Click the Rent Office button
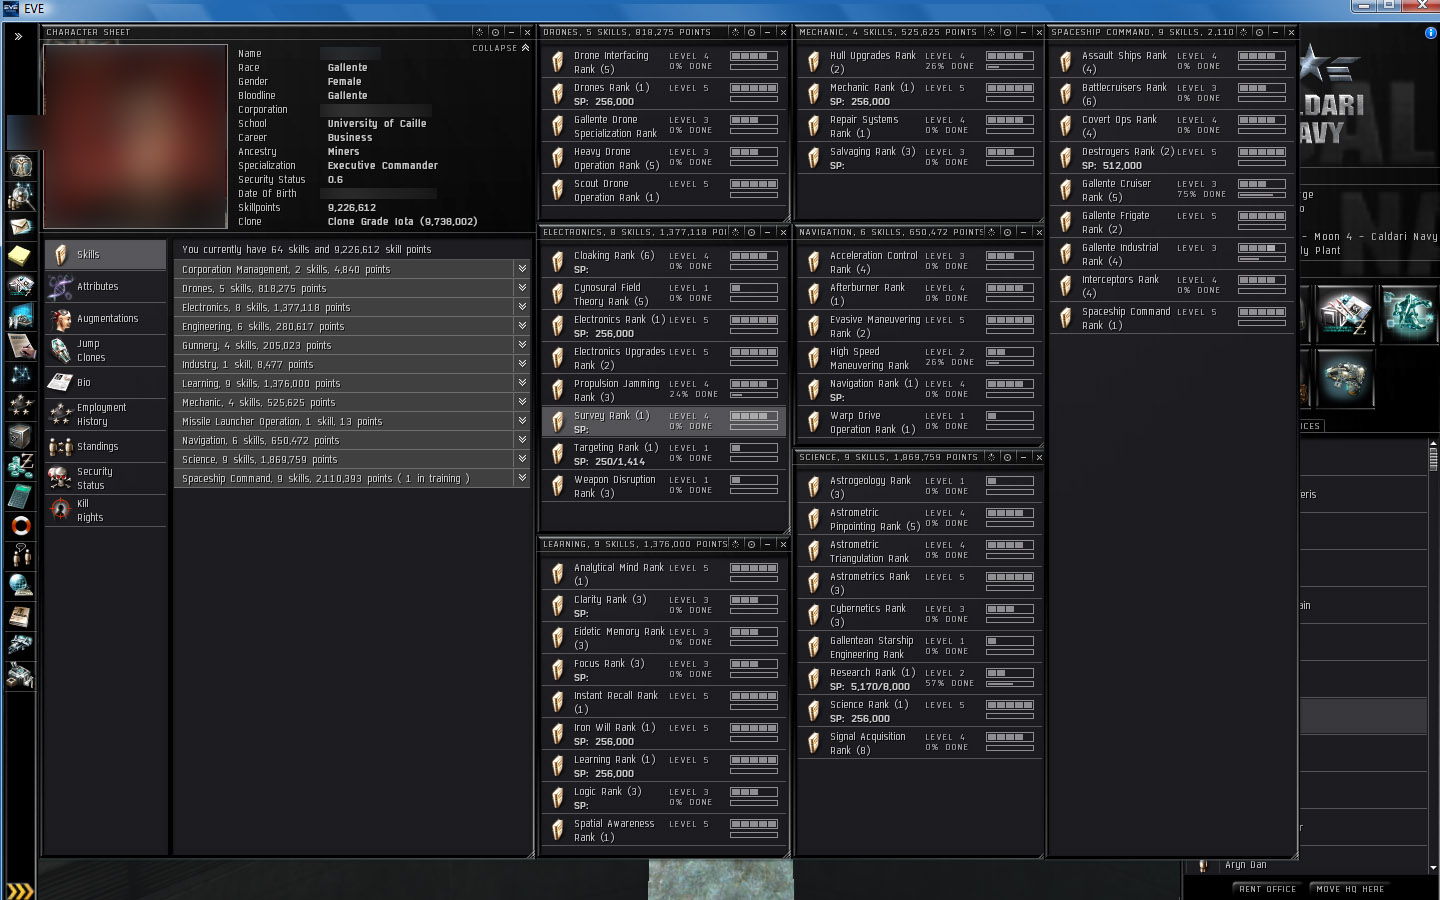This screenshot has width=1440, height=900. click(1267, 889)
